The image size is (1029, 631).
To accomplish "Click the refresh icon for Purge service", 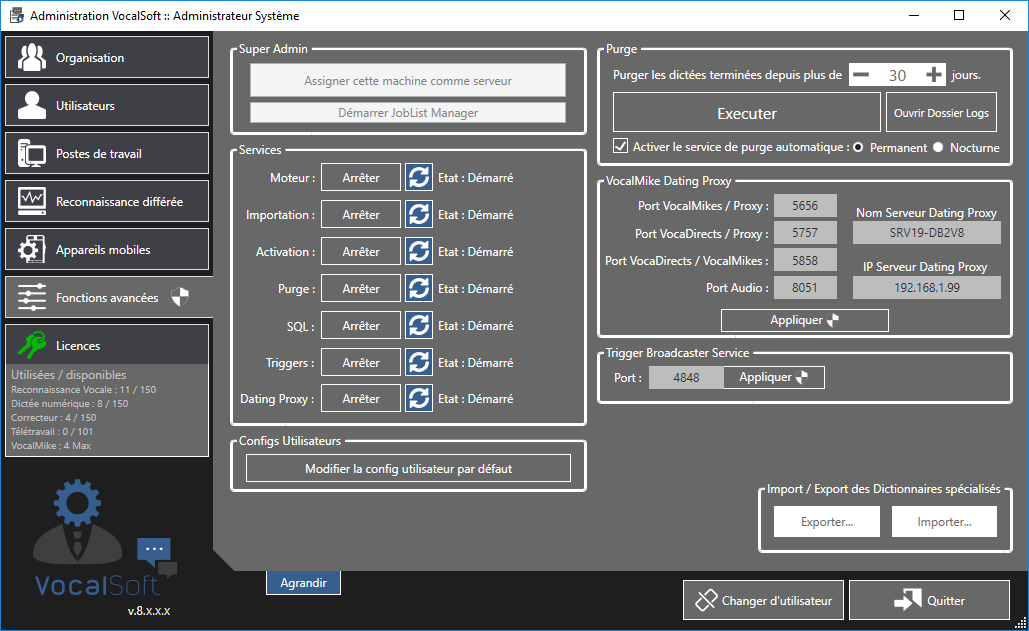I will pos(419,289).
